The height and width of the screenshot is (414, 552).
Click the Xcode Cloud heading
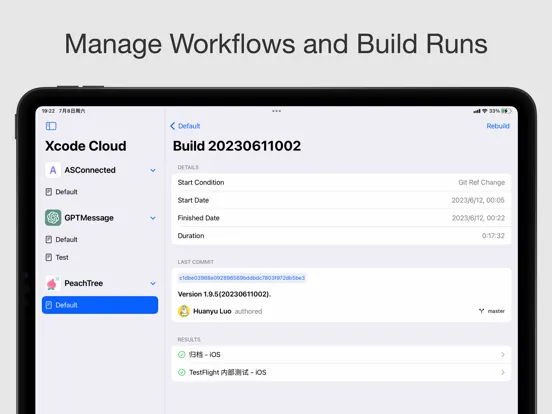(x=86, y=146)
